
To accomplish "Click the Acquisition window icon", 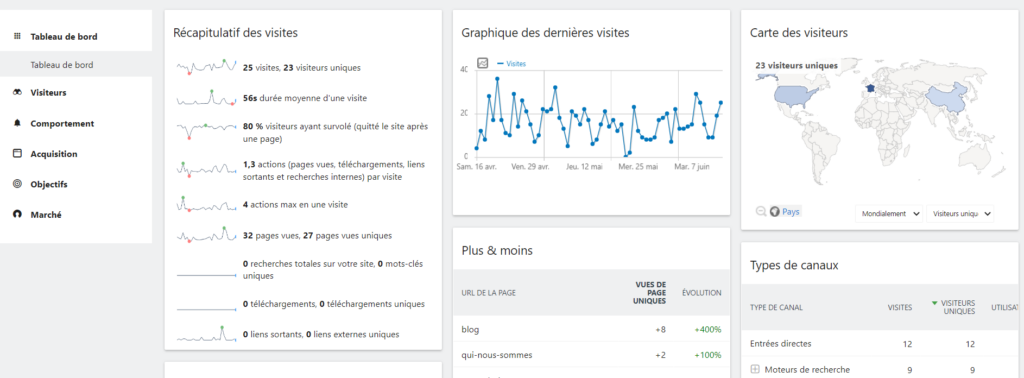I will tap(18, 154).
